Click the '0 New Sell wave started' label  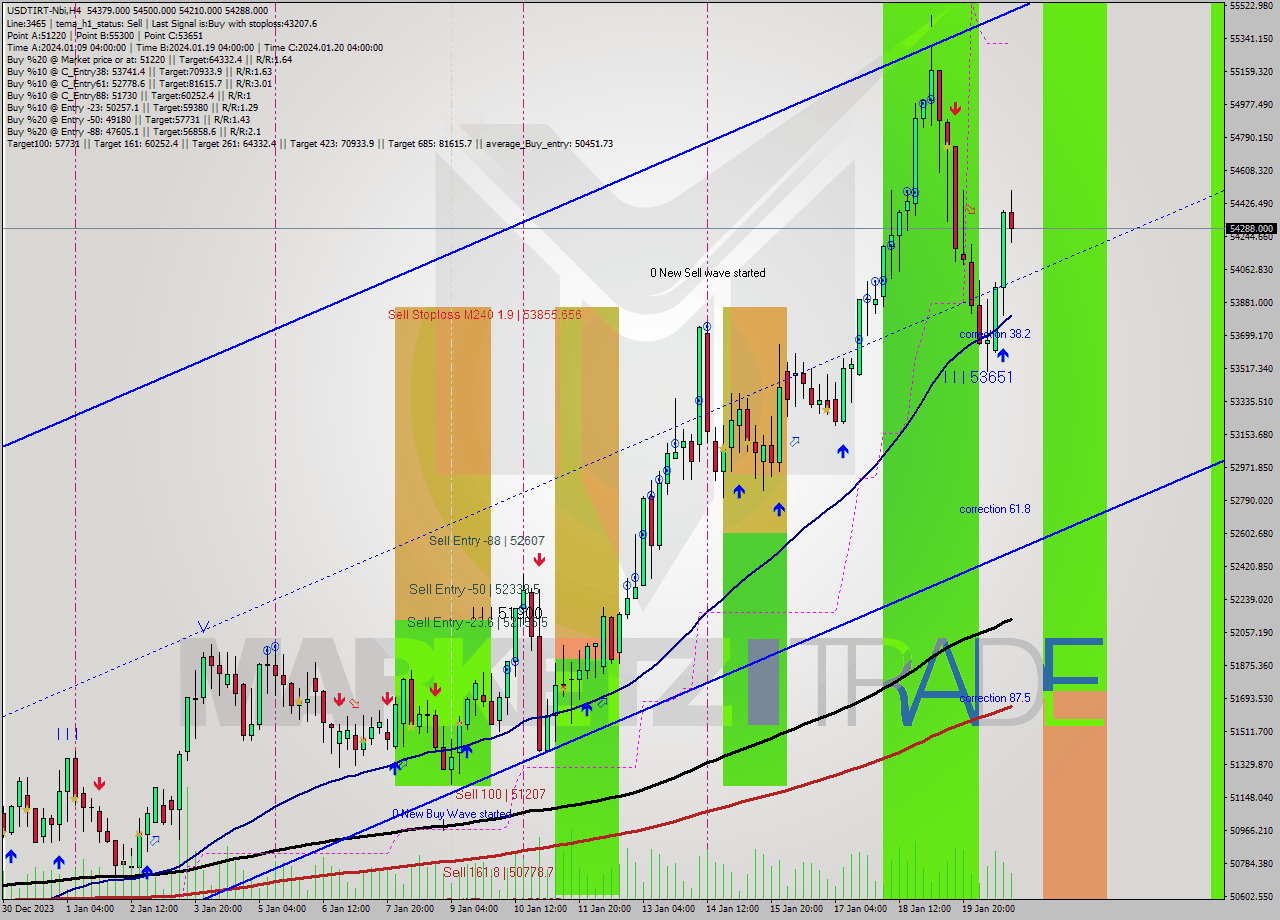pyautogui.click(x=707, y=273)
